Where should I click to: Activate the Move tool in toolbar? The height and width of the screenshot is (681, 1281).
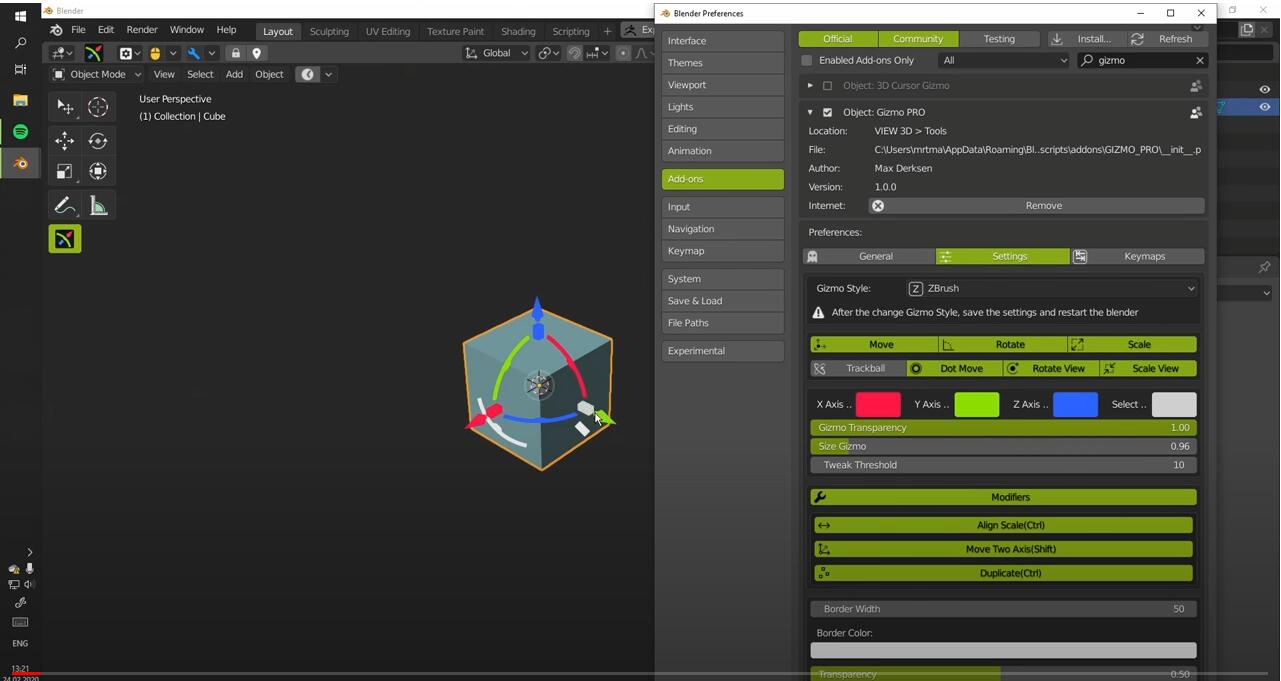tap(65, 141)
